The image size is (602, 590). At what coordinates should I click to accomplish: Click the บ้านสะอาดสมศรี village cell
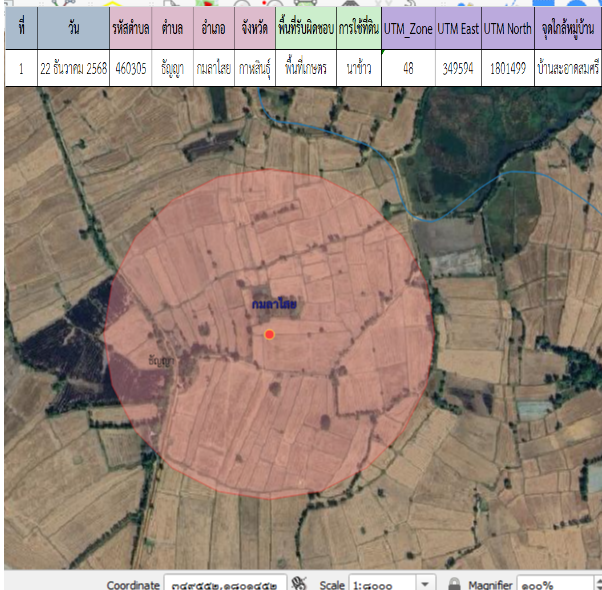click(567, 69)
